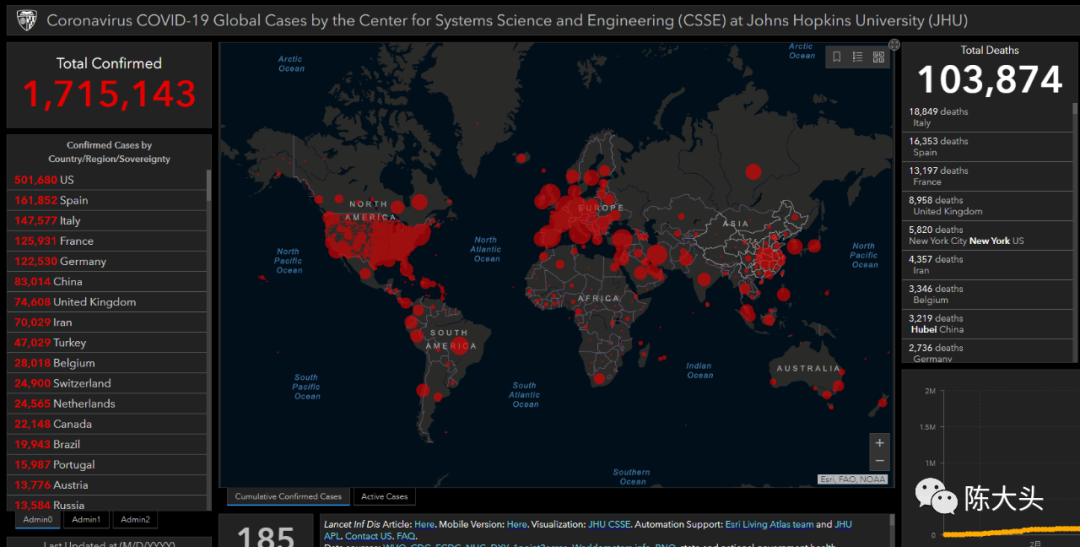Select the 4,357 deaths Iran entry

987,265
